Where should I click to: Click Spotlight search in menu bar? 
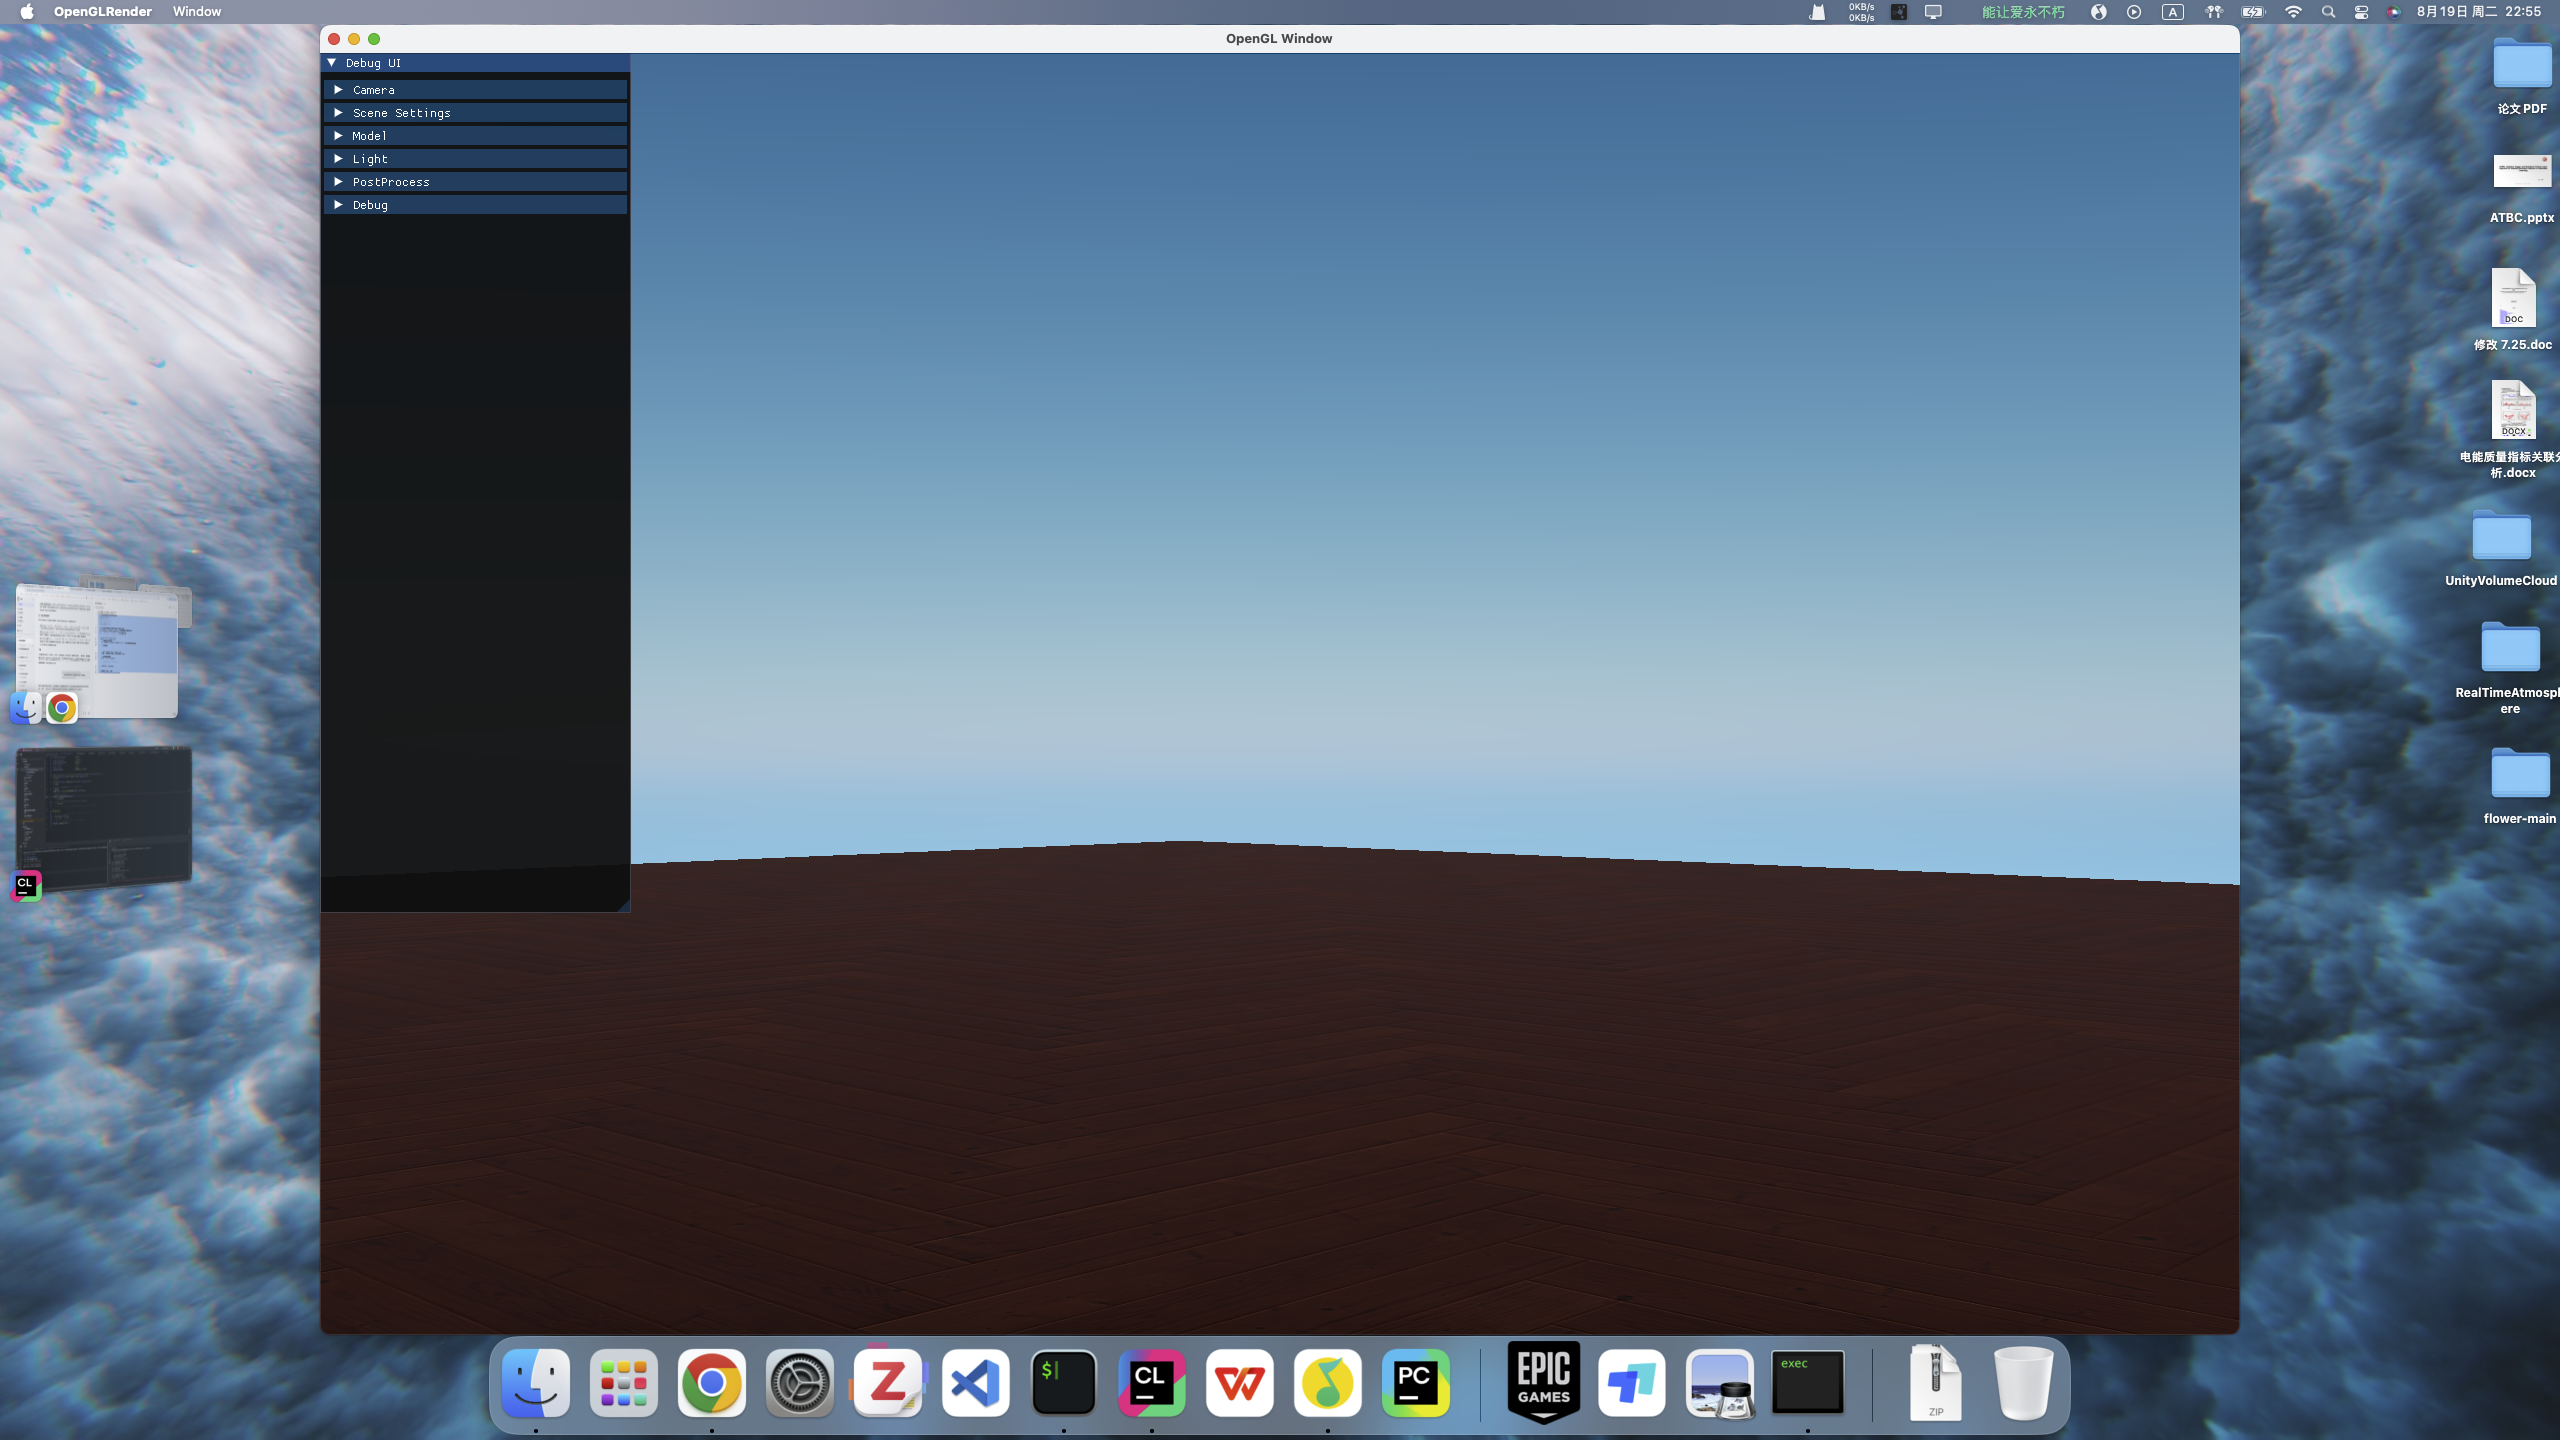click(2328, 12)
